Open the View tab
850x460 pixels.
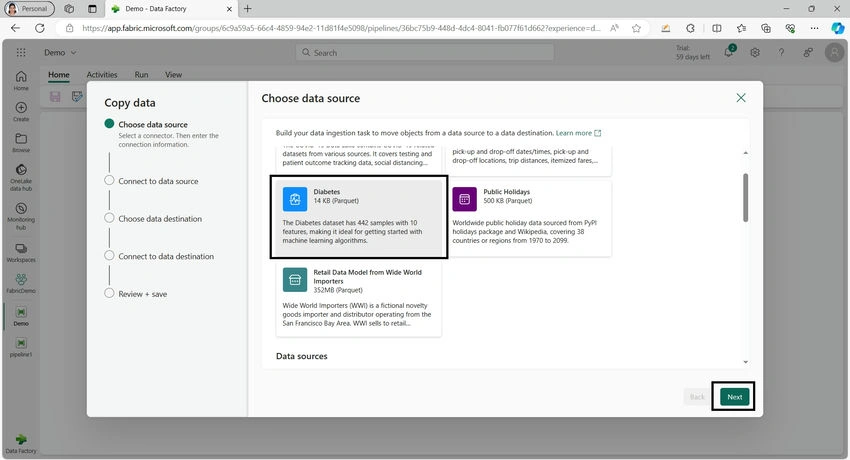pos(173,75)
